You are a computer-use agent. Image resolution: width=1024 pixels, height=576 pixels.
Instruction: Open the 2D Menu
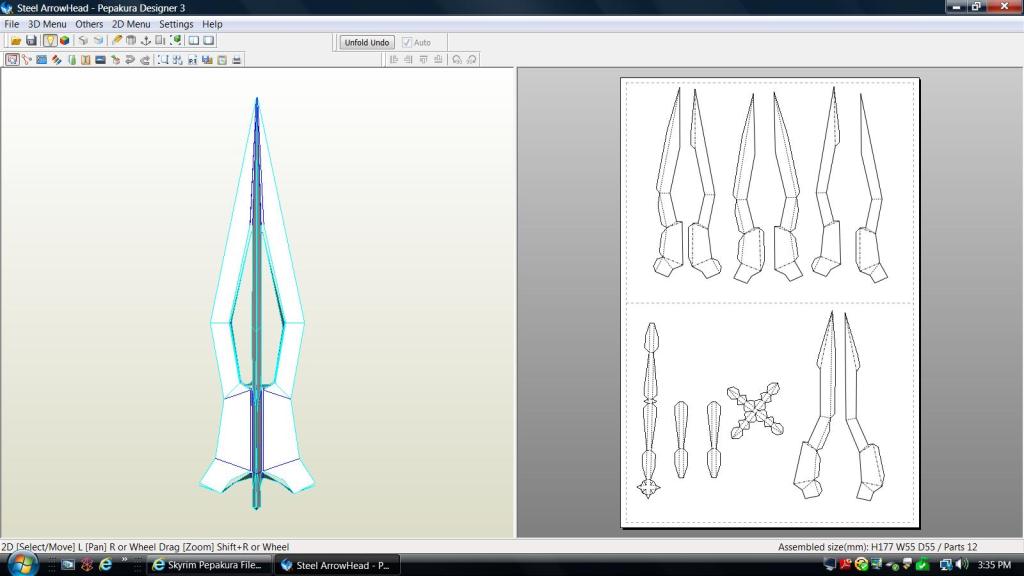pos(131,24)
